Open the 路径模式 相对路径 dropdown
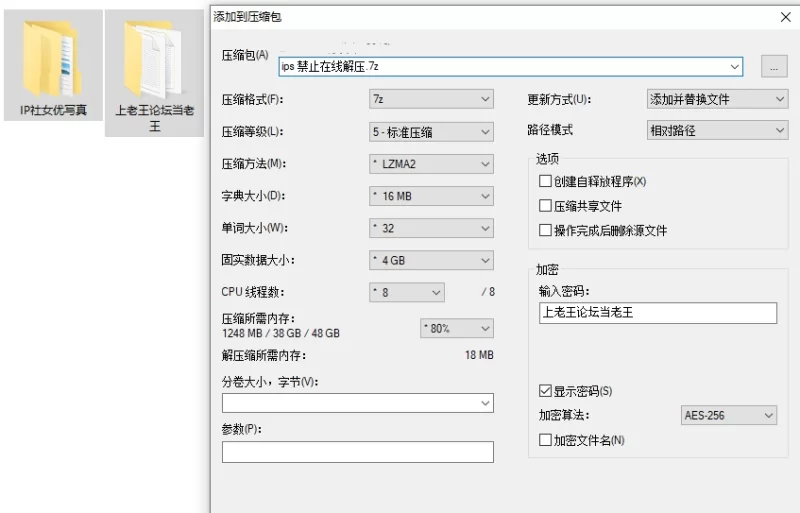 (717, 131)
